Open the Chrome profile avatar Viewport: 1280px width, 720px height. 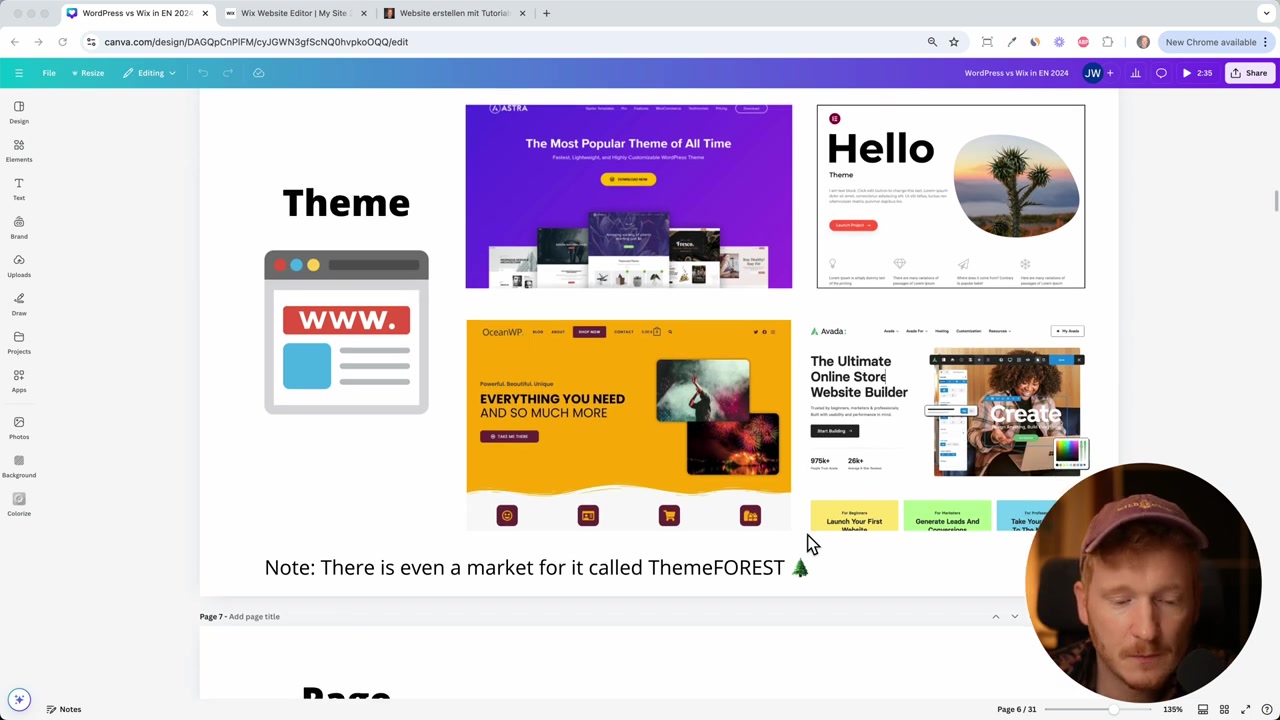point(1143,42)
